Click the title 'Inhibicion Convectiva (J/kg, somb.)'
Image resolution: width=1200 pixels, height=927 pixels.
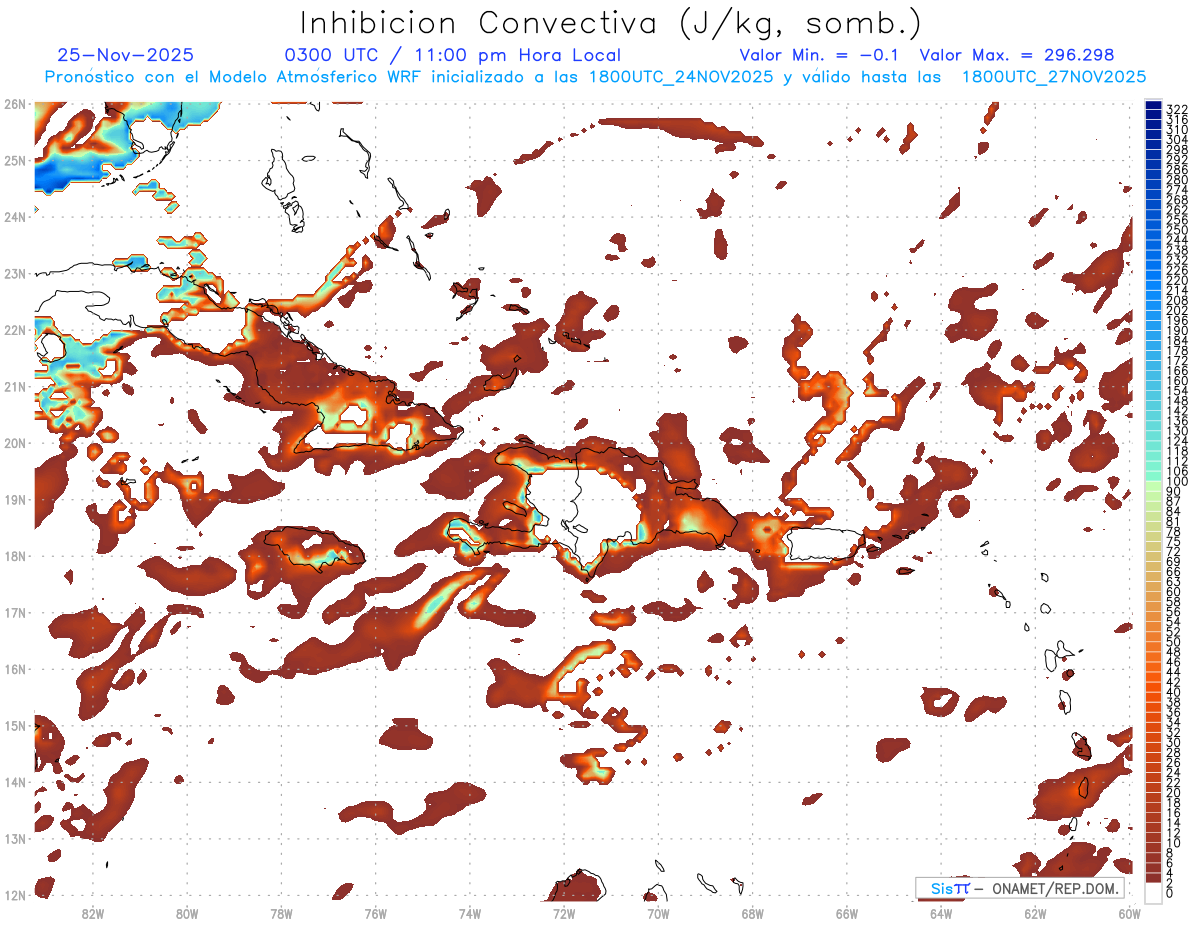[611, 24]
